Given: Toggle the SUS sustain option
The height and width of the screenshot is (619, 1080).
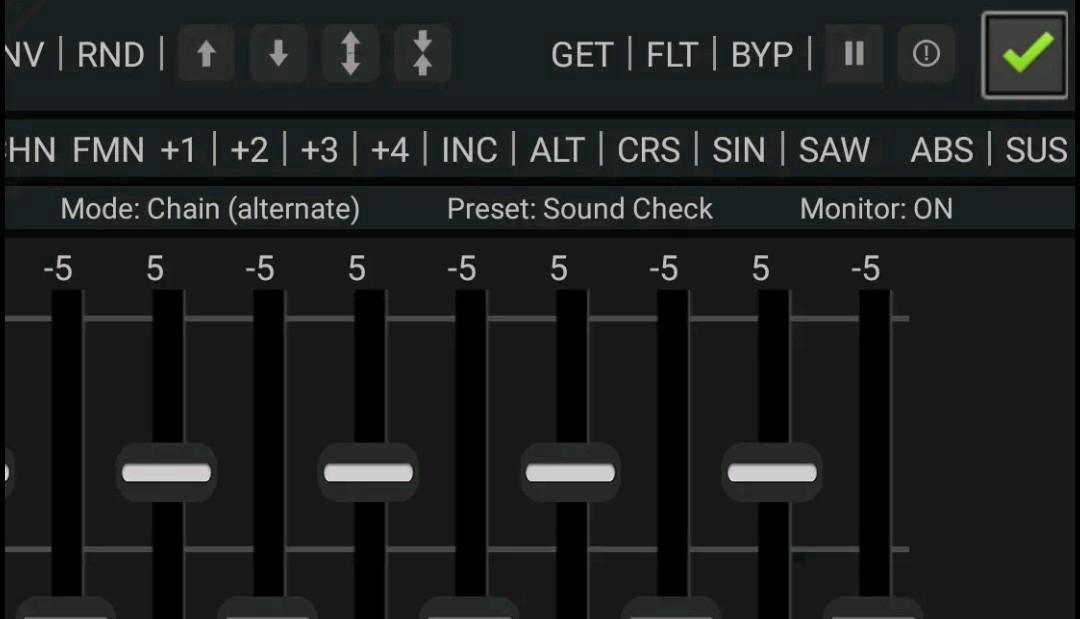Looking at the screenshot, I should click(x=1037, y=149).
